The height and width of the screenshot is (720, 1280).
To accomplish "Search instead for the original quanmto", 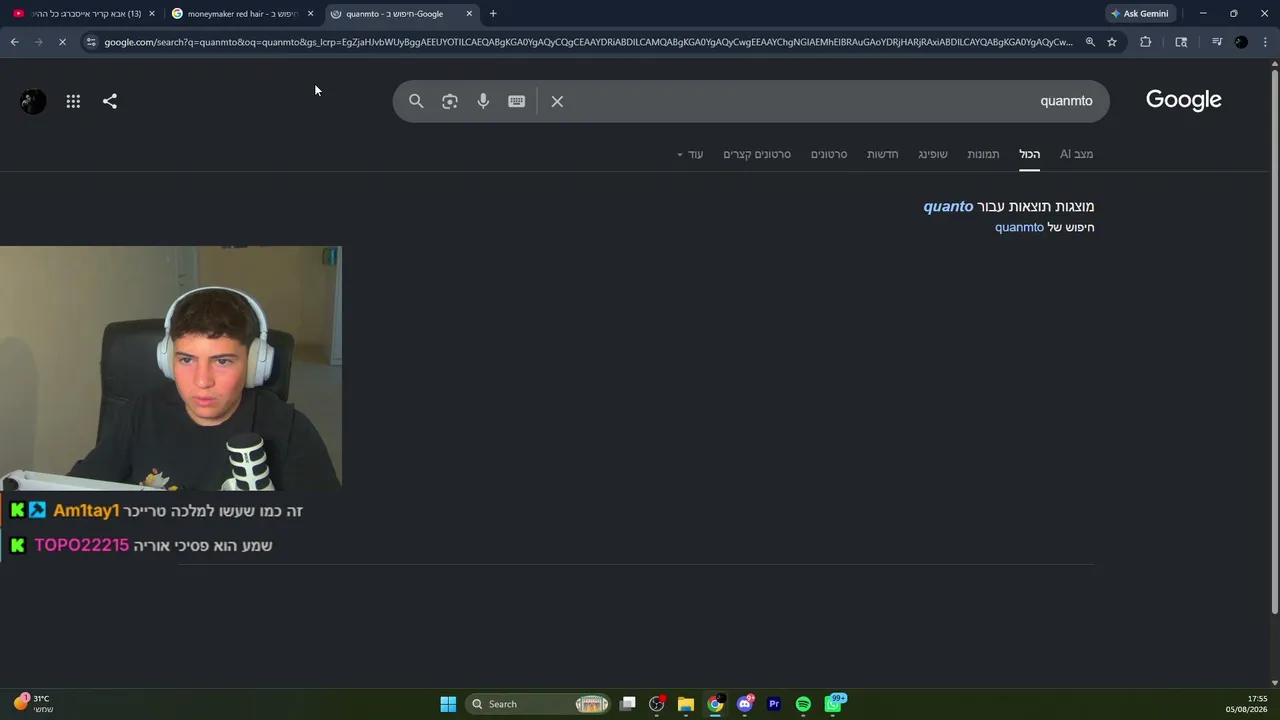I will (1019, 228).
